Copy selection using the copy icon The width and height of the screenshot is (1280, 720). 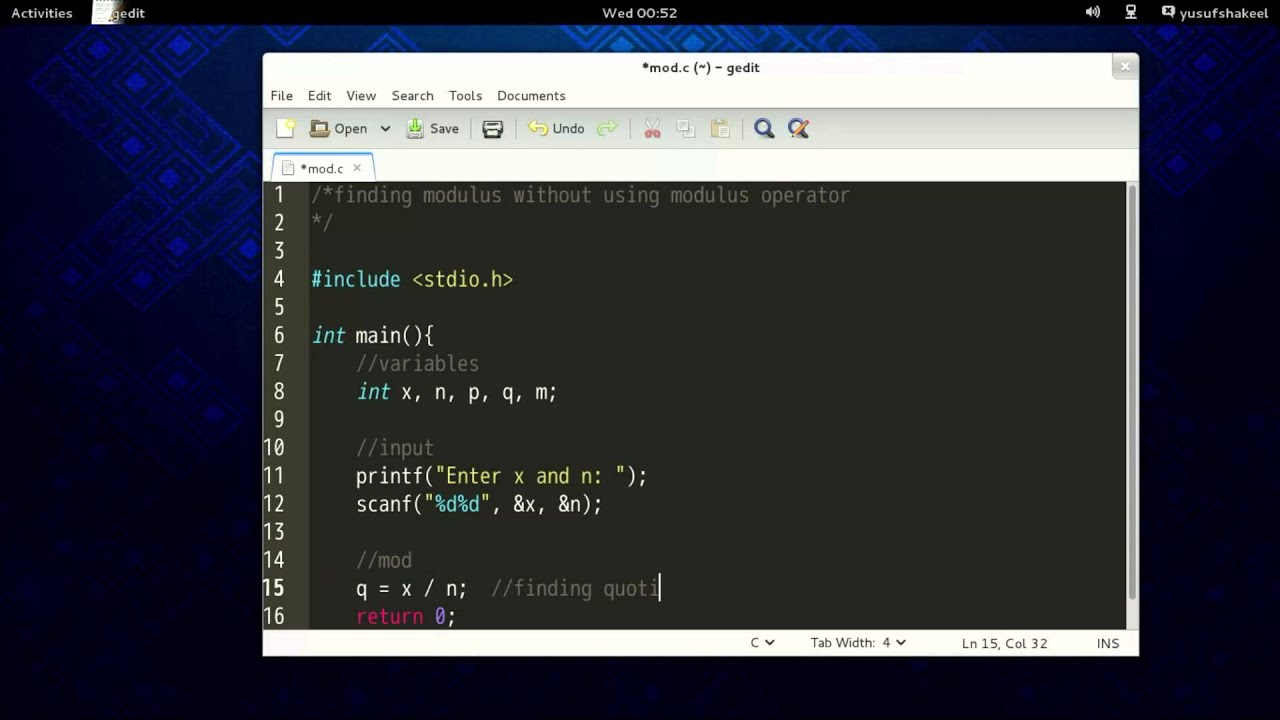(x=686, y=128)
